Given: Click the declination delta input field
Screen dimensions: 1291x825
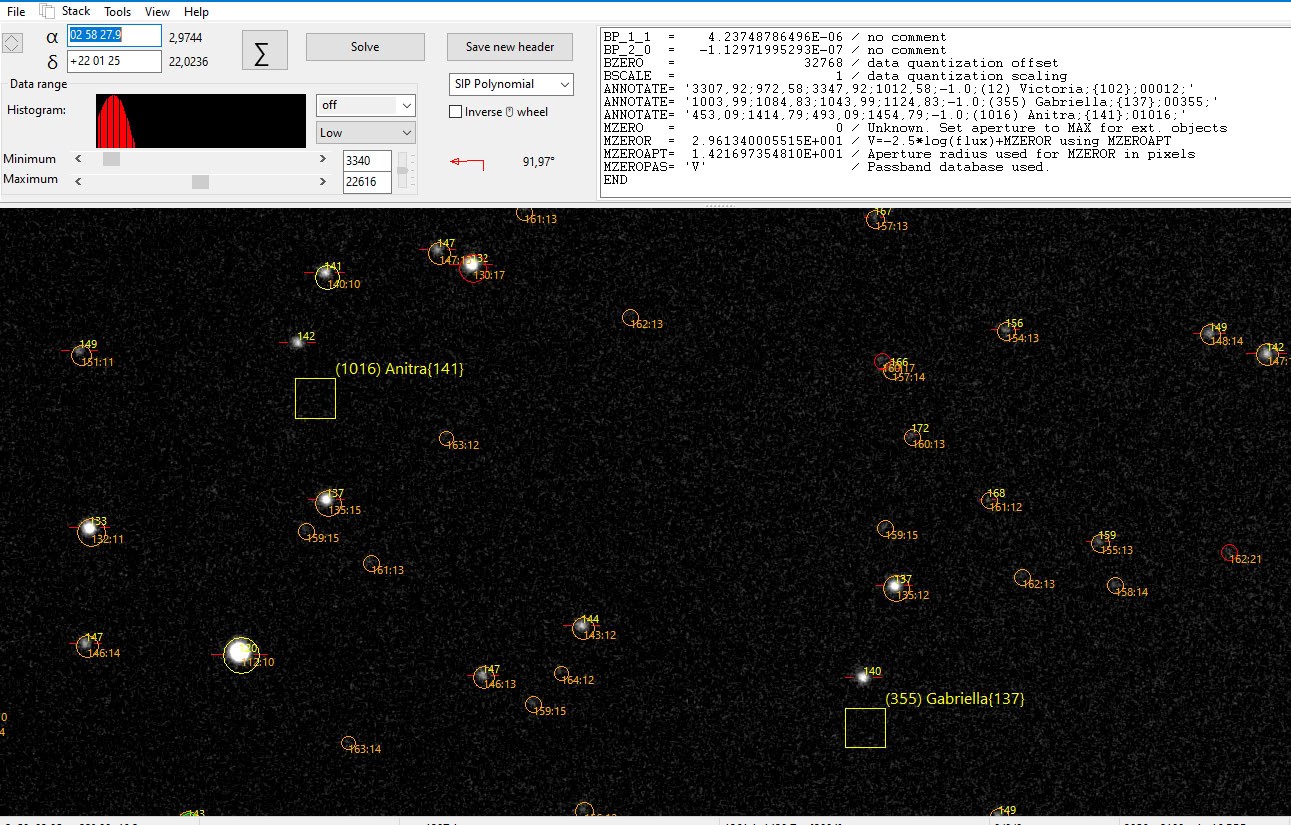Looking at the screenshot, I should tap(114, 61).
